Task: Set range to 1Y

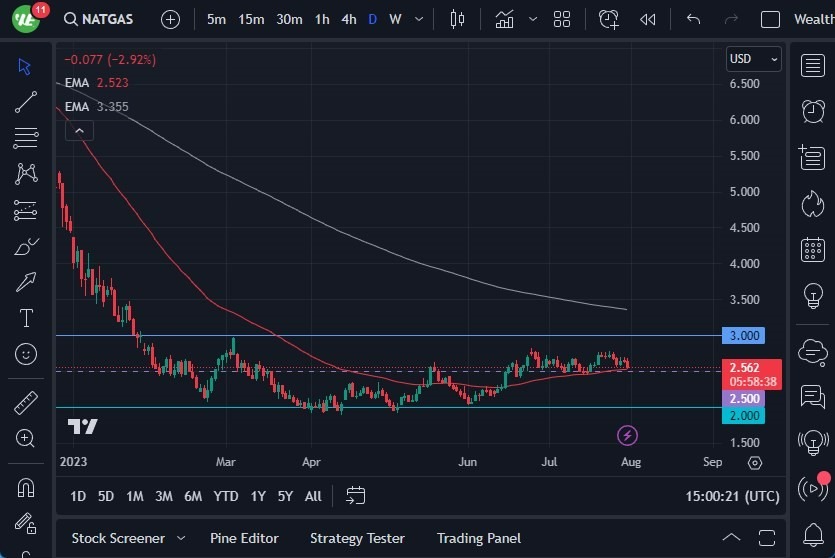Action: [258, 496]
